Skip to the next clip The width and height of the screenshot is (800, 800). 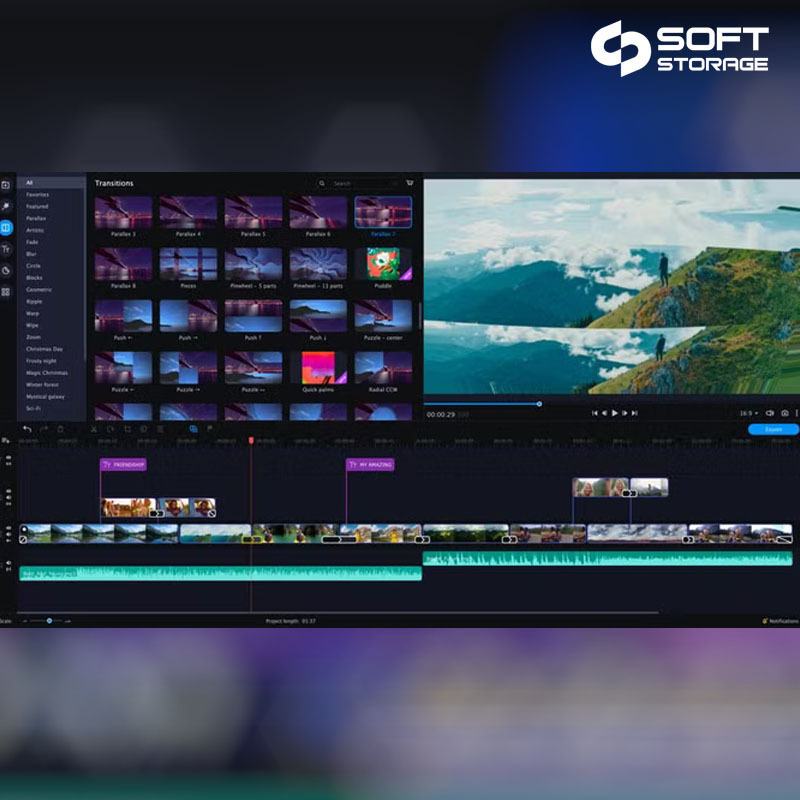tap(635, 413)
